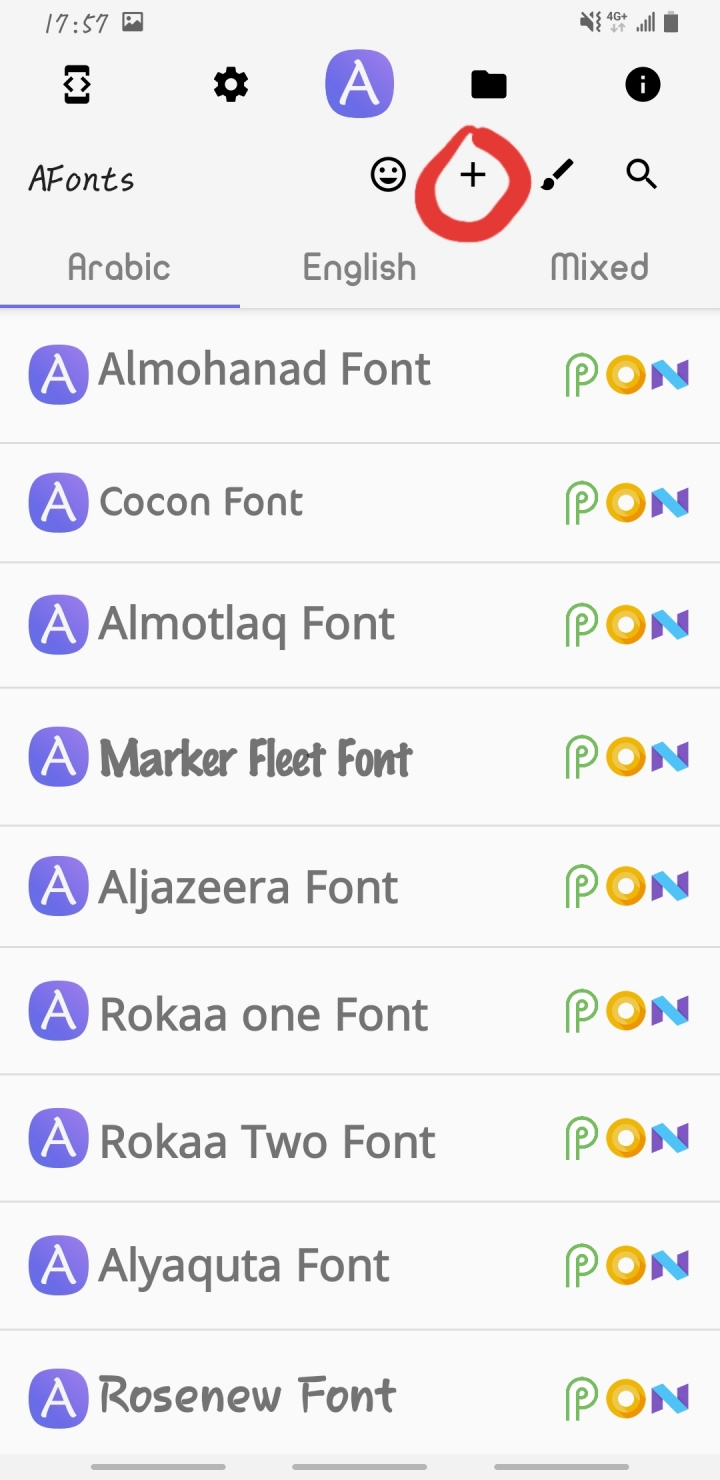This screenshot has width=720, height=1480.
Task: Select the paintbrush theme icon
Action: point(557,175)
